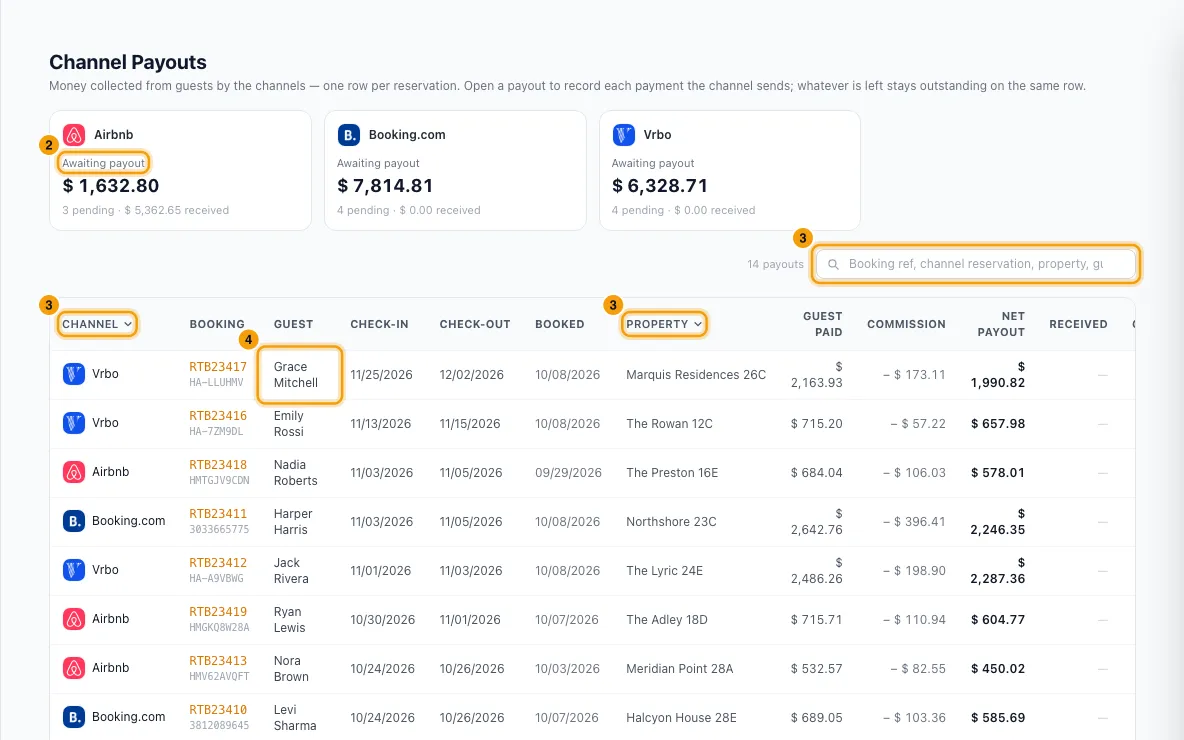The image size is (1184, 740).
Task: Click the Airbnb card's Awaiting payout label
Action: pyautogui.click(x=103, y=163)
